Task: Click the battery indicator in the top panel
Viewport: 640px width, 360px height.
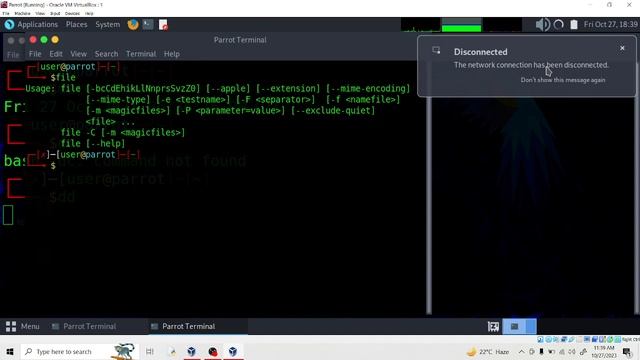Action: (x=574, y=24)
